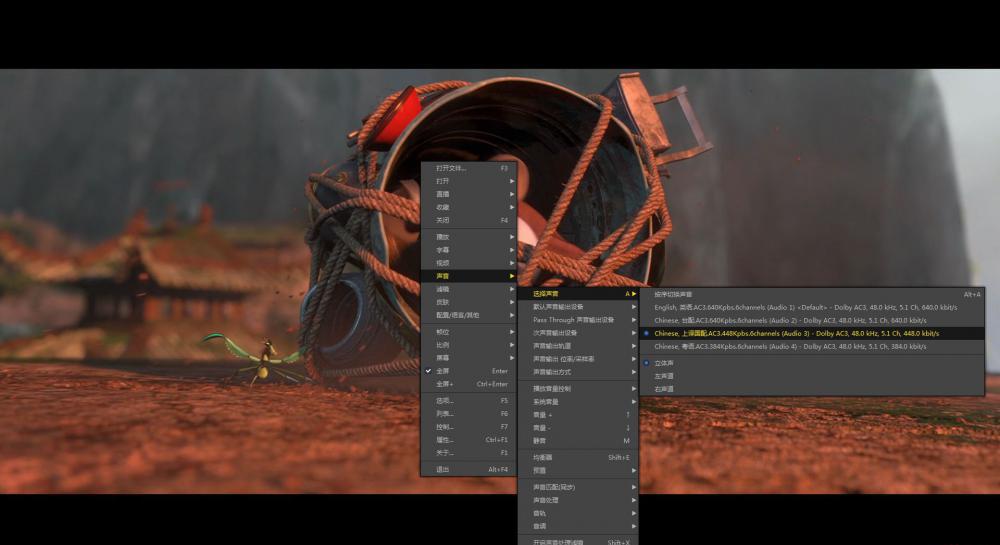Screen dimensions: 1000x545
Task: Open 声音输出方式 submenu
Action: [x=578, y=372]
